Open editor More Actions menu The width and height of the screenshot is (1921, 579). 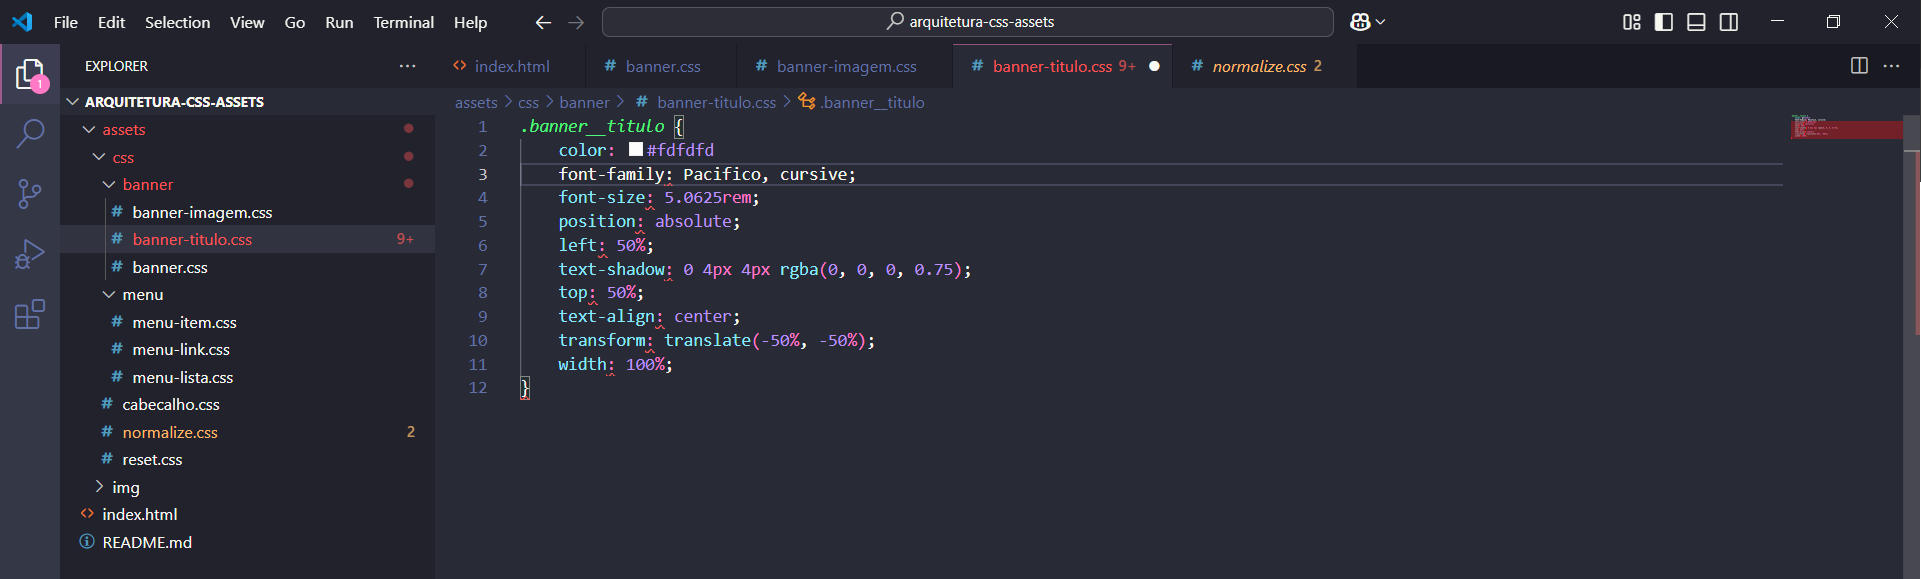[1891, 66]
